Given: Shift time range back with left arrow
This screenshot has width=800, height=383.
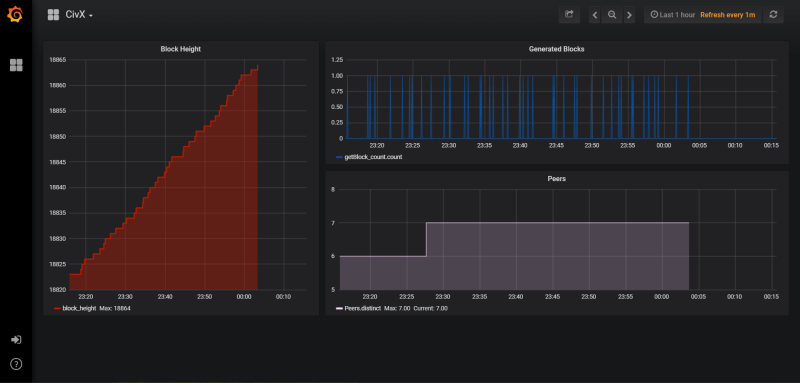Looking at the screenshot, I should coord(595,15).
